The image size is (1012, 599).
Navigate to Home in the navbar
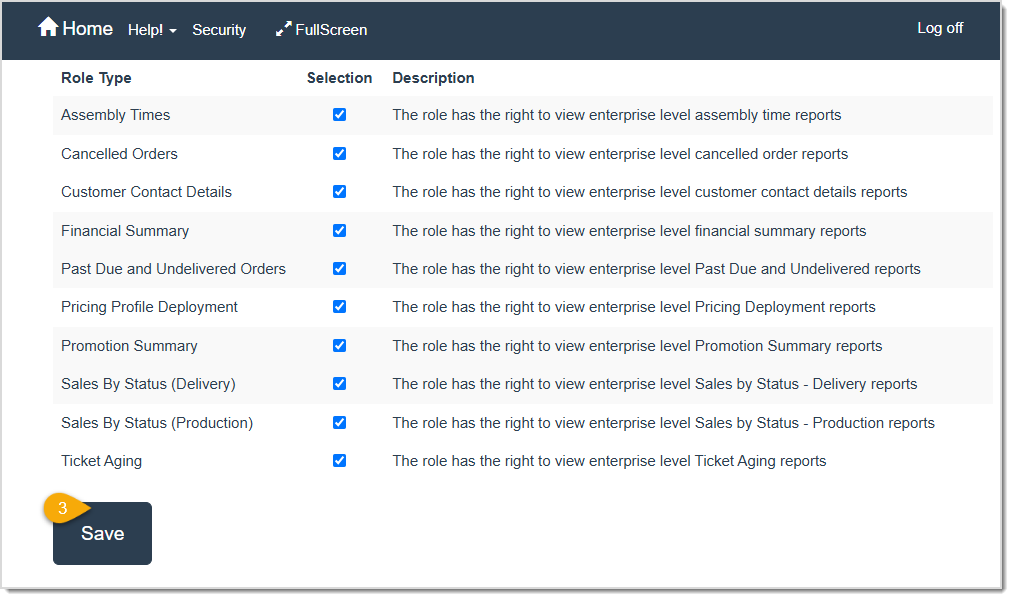point(85,28)
